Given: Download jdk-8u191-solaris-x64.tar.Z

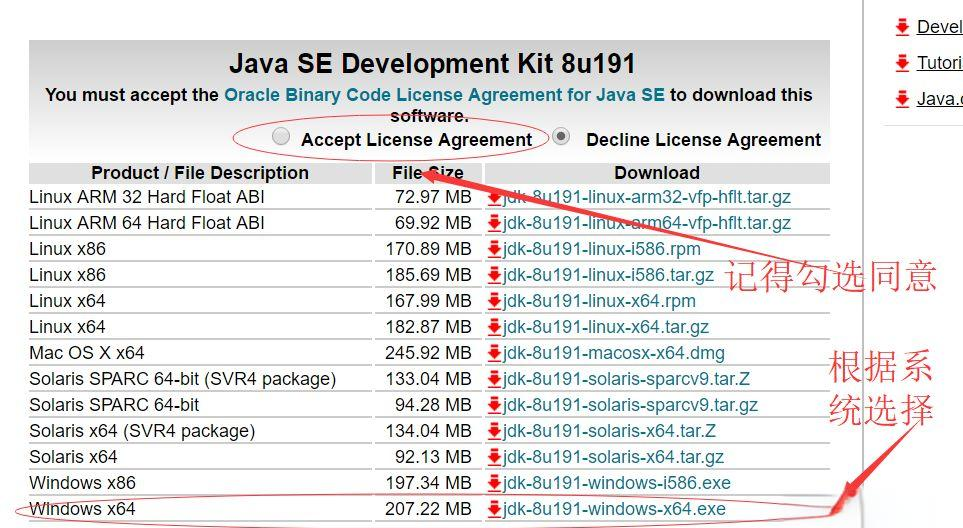Looking at the screenshot, I should [609, 431].
